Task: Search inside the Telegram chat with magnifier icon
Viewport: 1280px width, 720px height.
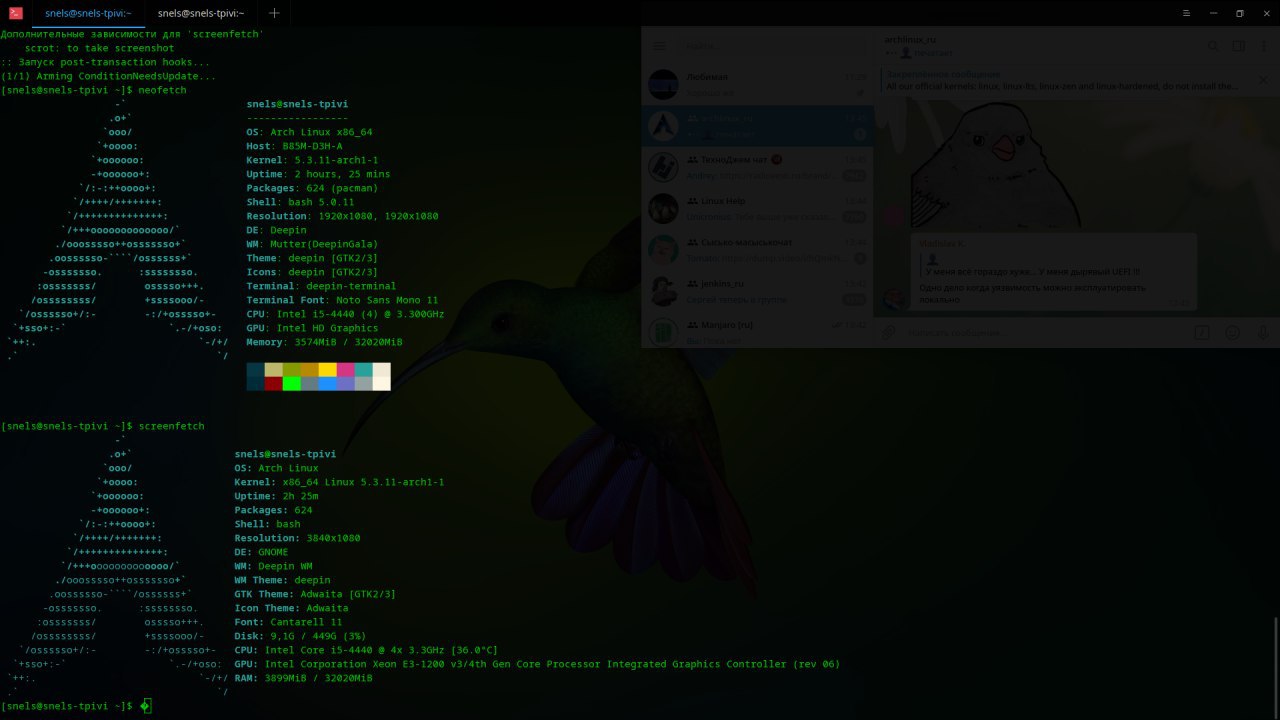Action: coord(1213,46)
